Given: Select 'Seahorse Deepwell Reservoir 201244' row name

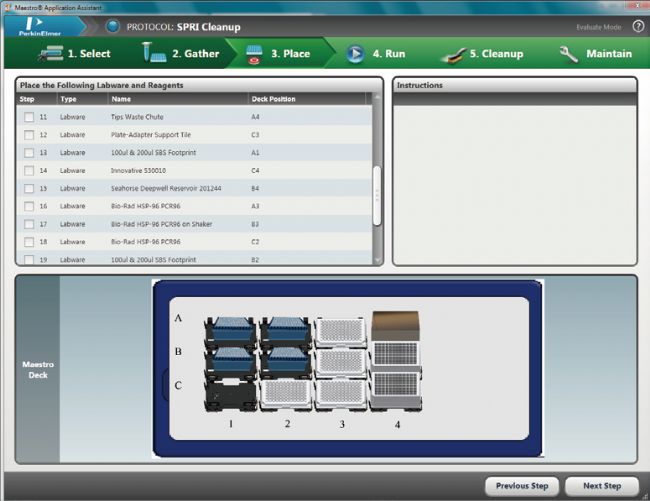Looking at the screenshot, I should [166, 189].
